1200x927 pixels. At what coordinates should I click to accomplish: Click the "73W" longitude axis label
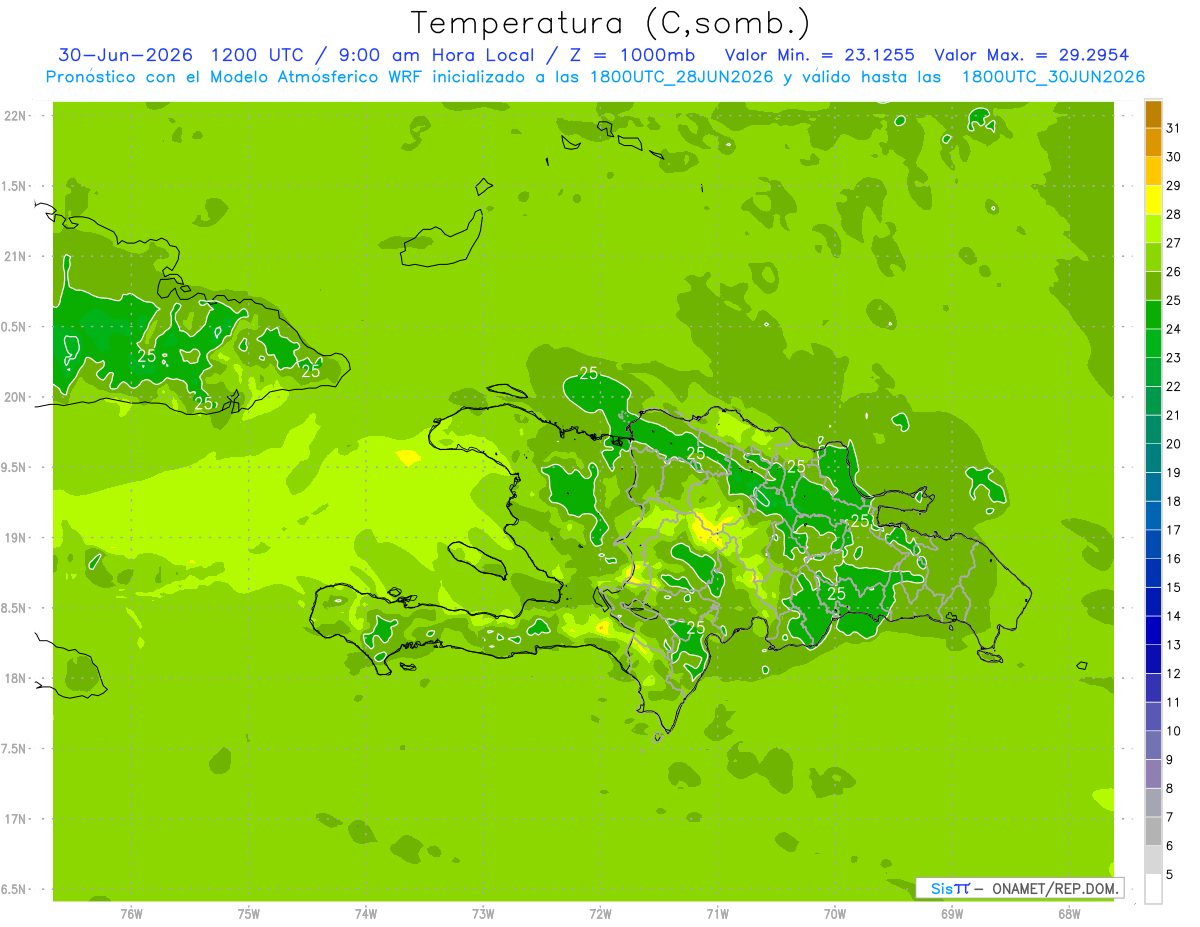[483, 915]
